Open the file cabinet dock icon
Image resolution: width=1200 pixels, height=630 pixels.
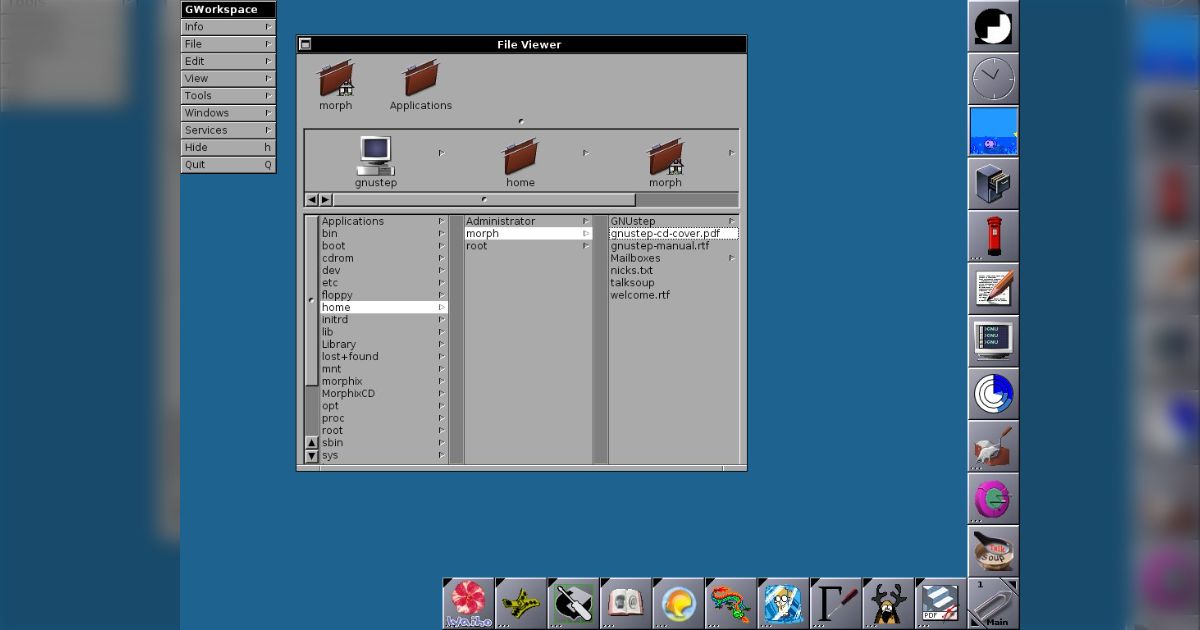point(993,184)
